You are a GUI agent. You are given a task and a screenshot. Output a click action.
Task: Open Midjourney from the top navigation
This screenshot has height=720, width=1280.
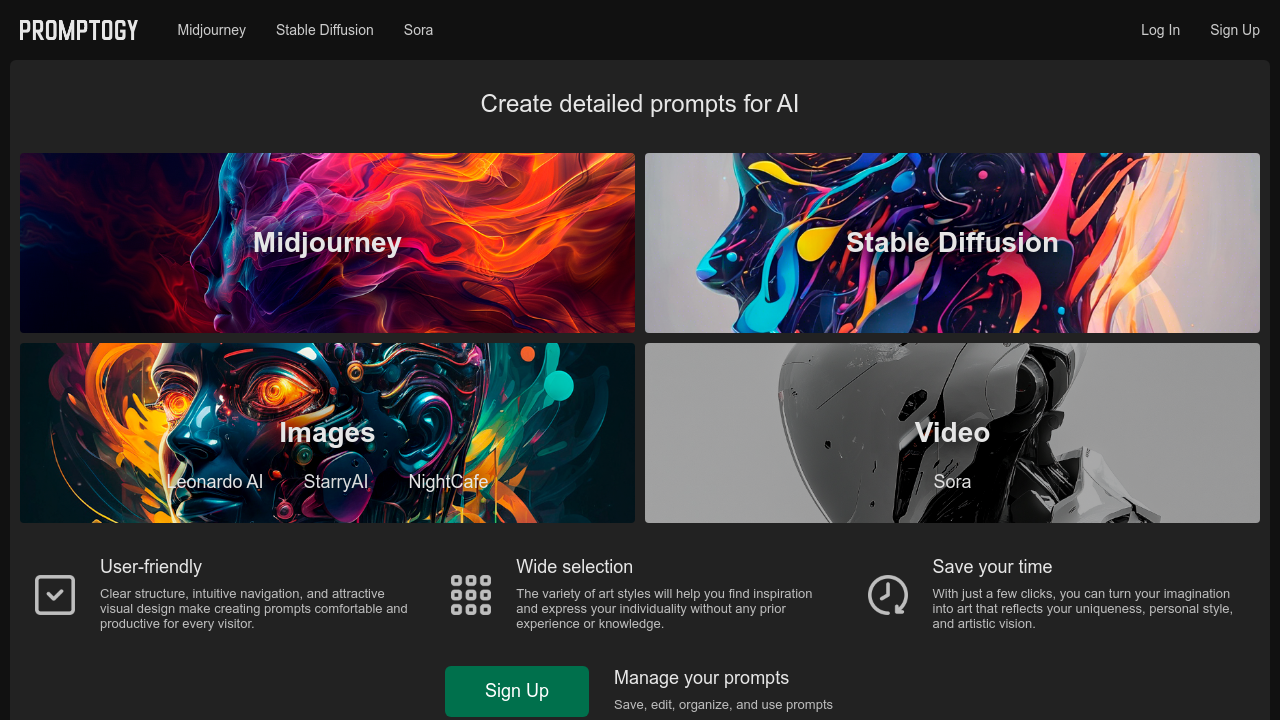pos(211,30)
